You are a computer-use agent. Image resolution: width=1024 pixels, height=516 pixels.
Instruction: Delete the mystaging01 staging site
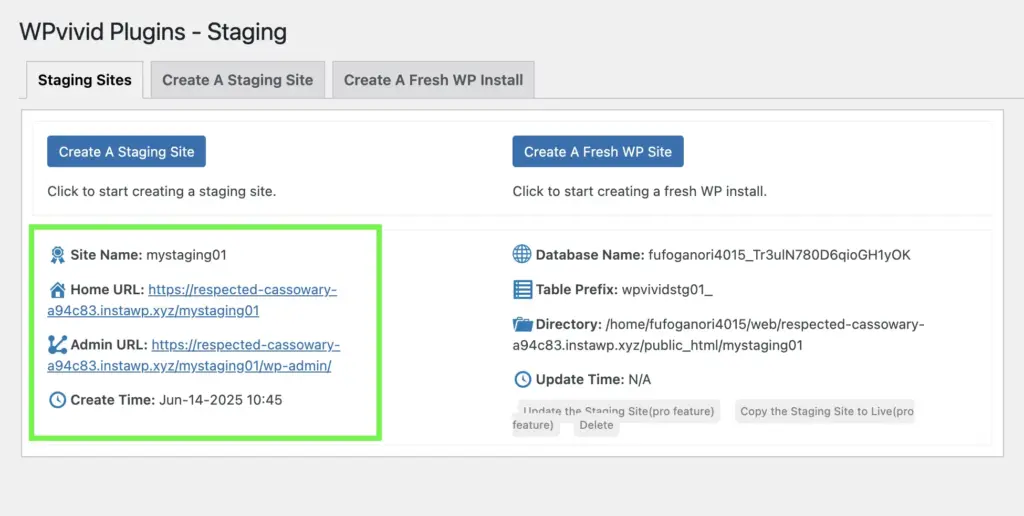596,425
